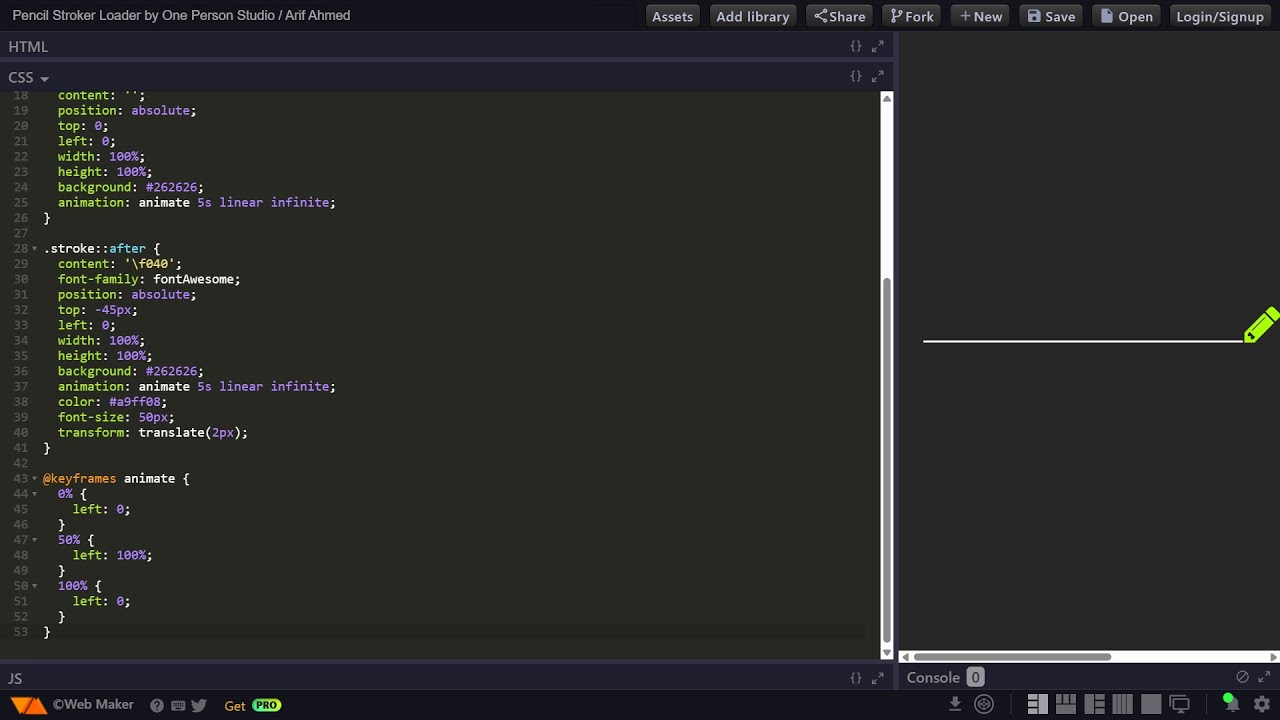1280x720 pixels.
Task: Download the creation using the footer download icon
Action: pyautogui.click(x=955, y=704)
